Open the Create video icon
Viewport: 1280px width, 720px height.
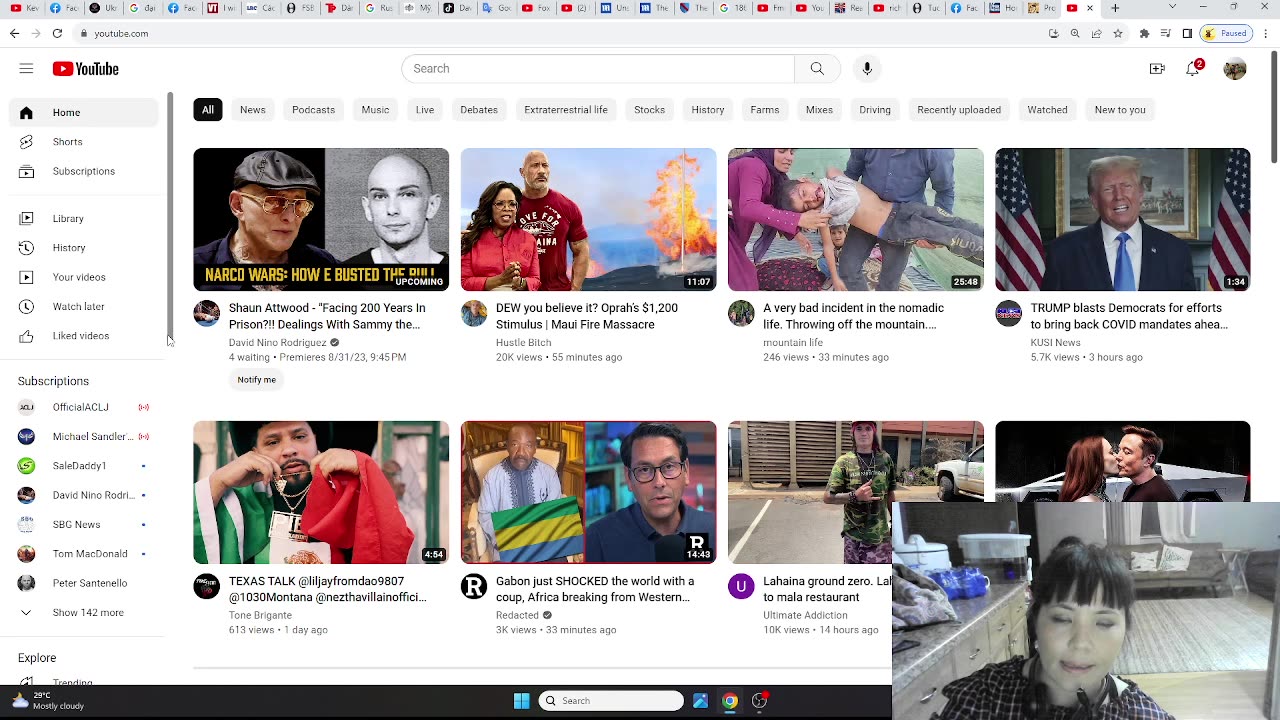(x=1157, y=68)
